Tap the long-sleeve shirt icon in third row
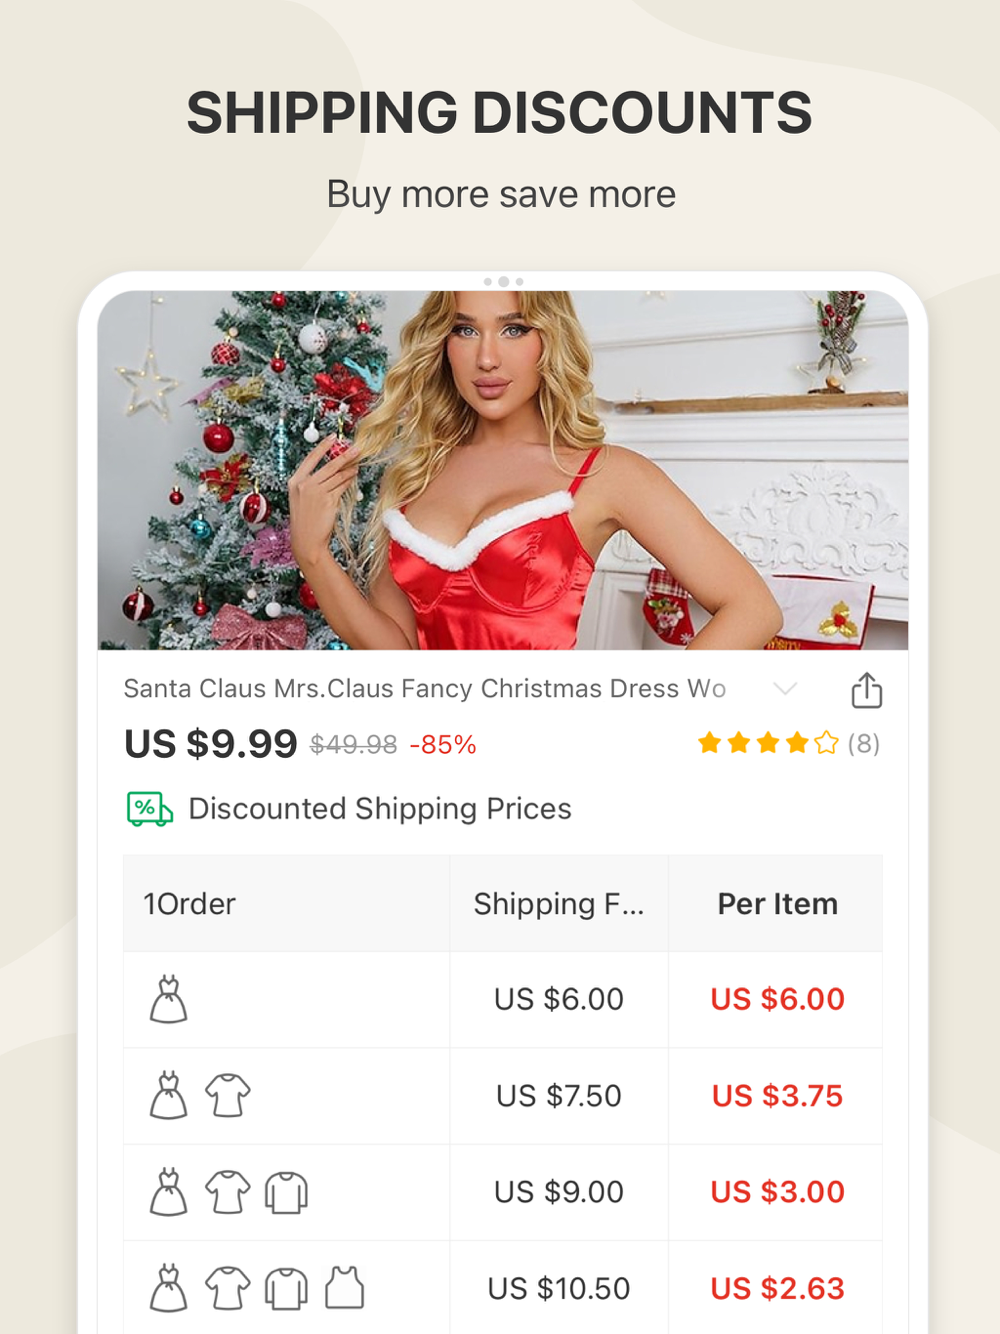The image size is (1000, 1334). [x=286, y=1192]
